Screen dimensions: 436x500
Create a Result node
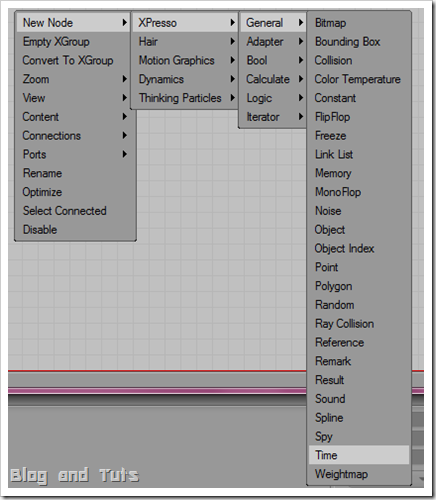click(359, 380)
